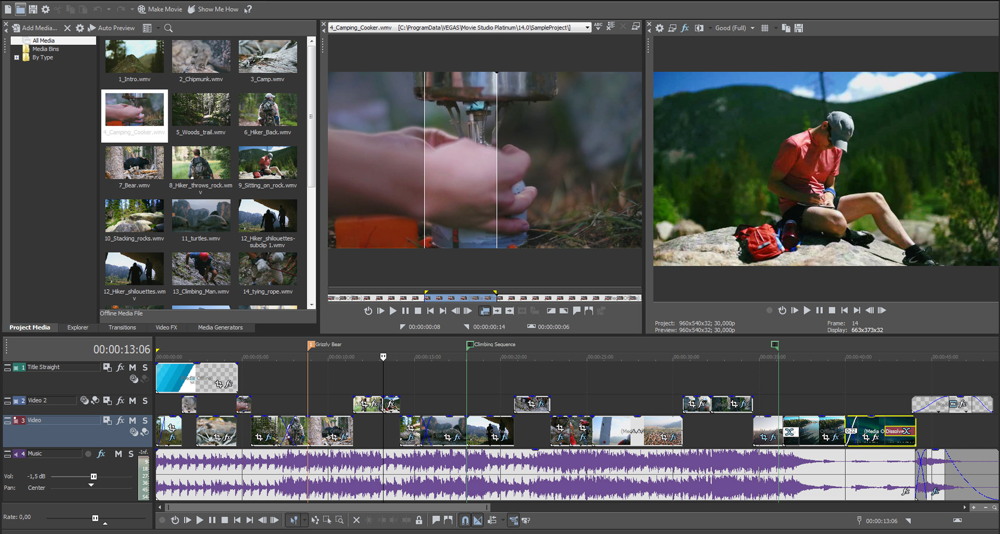Click the Save project icon
Image resolution: width=1000 pixels, height=534 pixels.
(32, 9)
